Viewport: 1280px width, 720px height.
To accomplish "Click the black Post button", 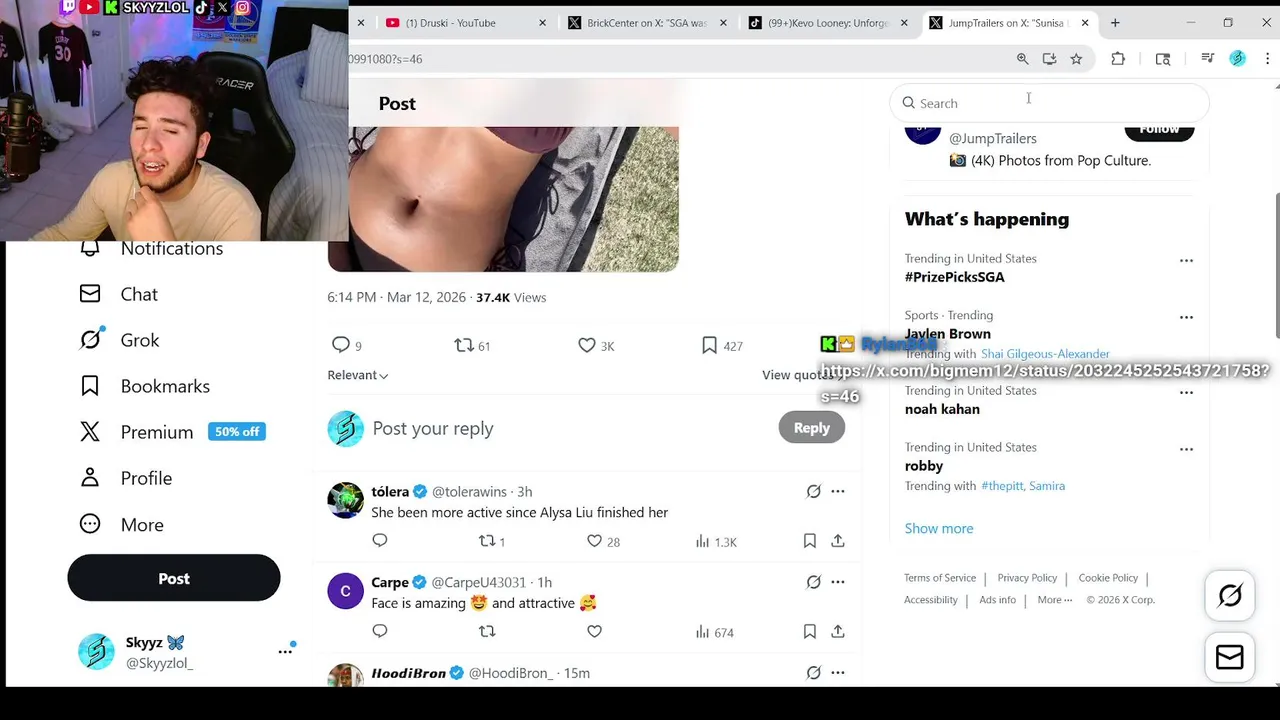I will [x=174, y=578].
